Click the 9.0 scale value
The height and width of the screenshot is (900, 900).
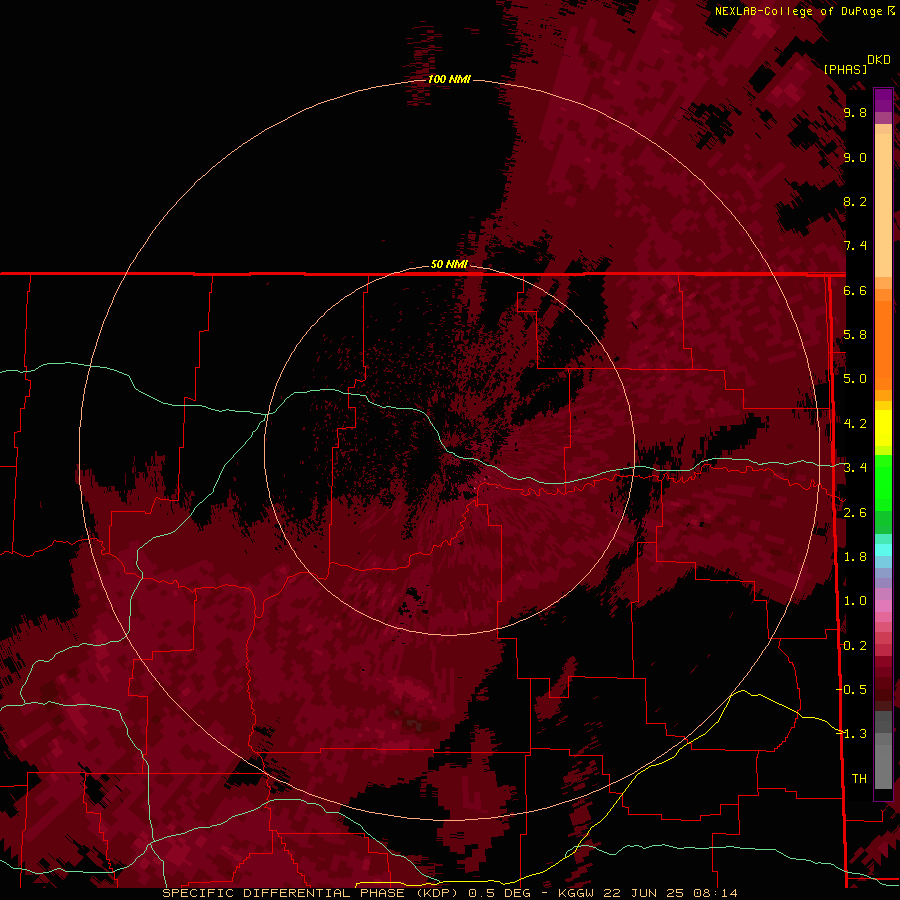pyautogui.click(x=855, y=157)
